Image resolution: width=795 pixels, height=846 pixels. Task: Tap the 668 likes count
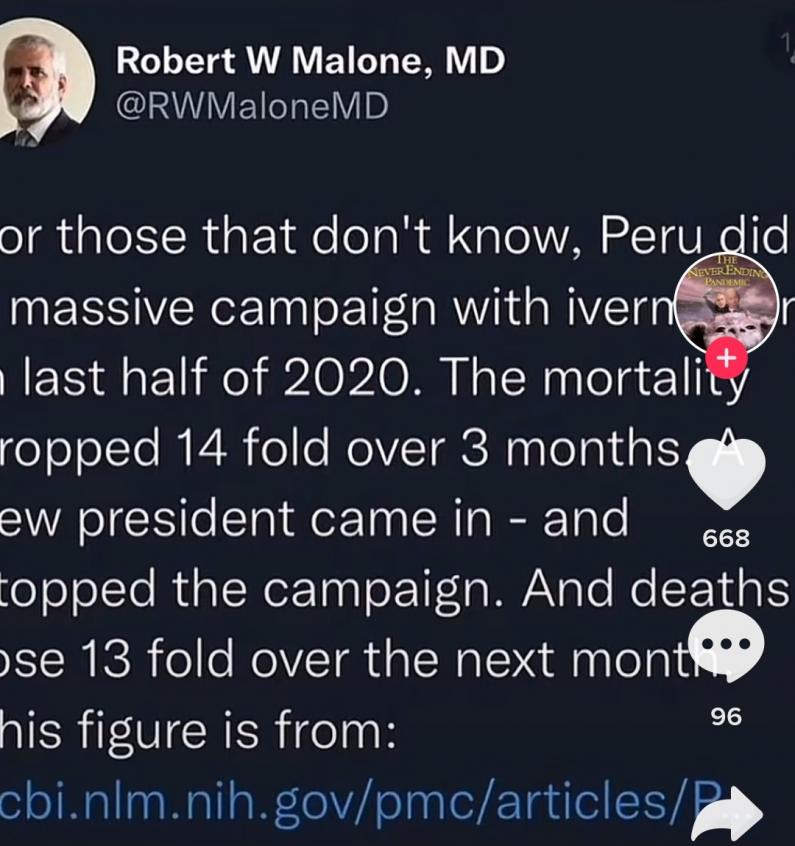coord(726,538)
